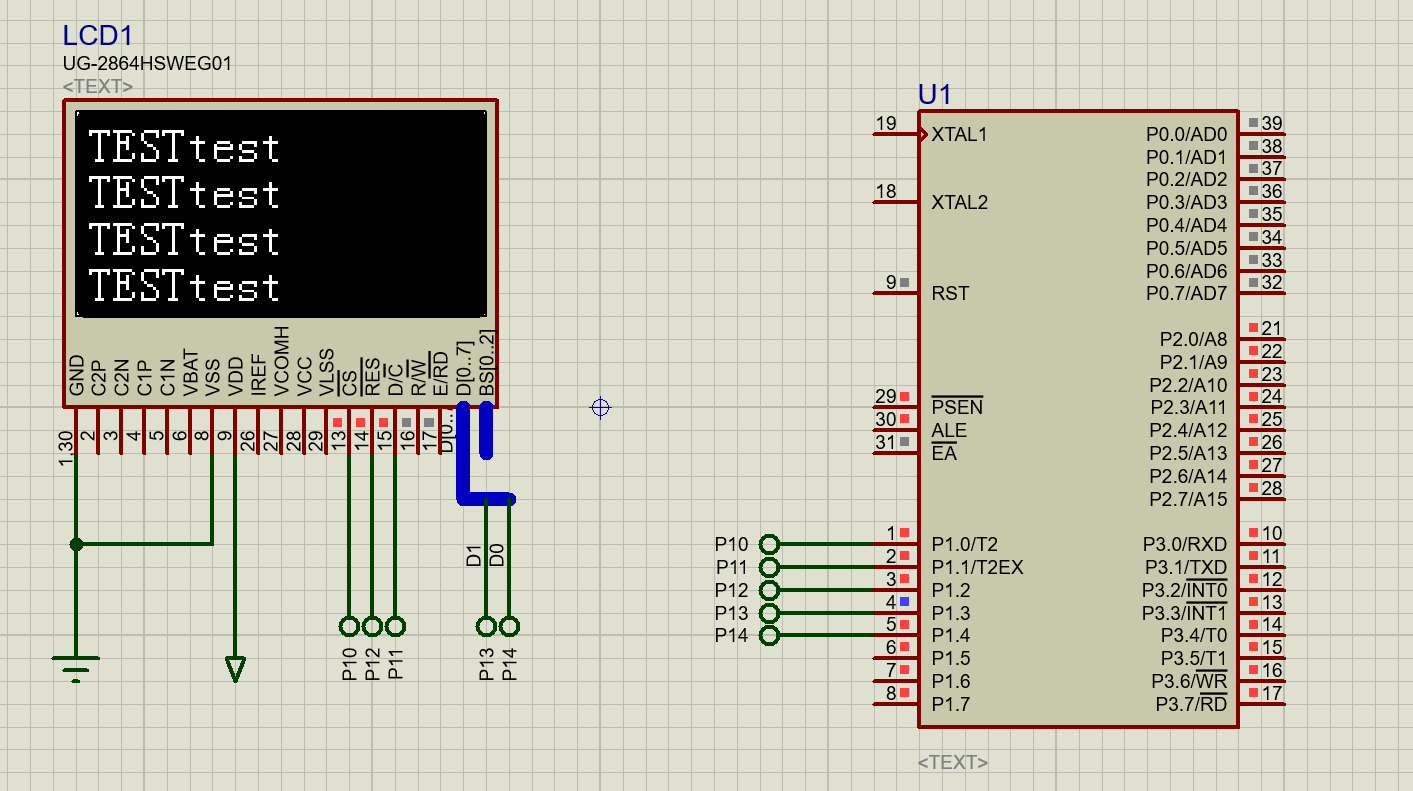This screenshot has width=1413, height=791.
Task: Click the origin crosshair marker between components
Action: pos(600,407)
